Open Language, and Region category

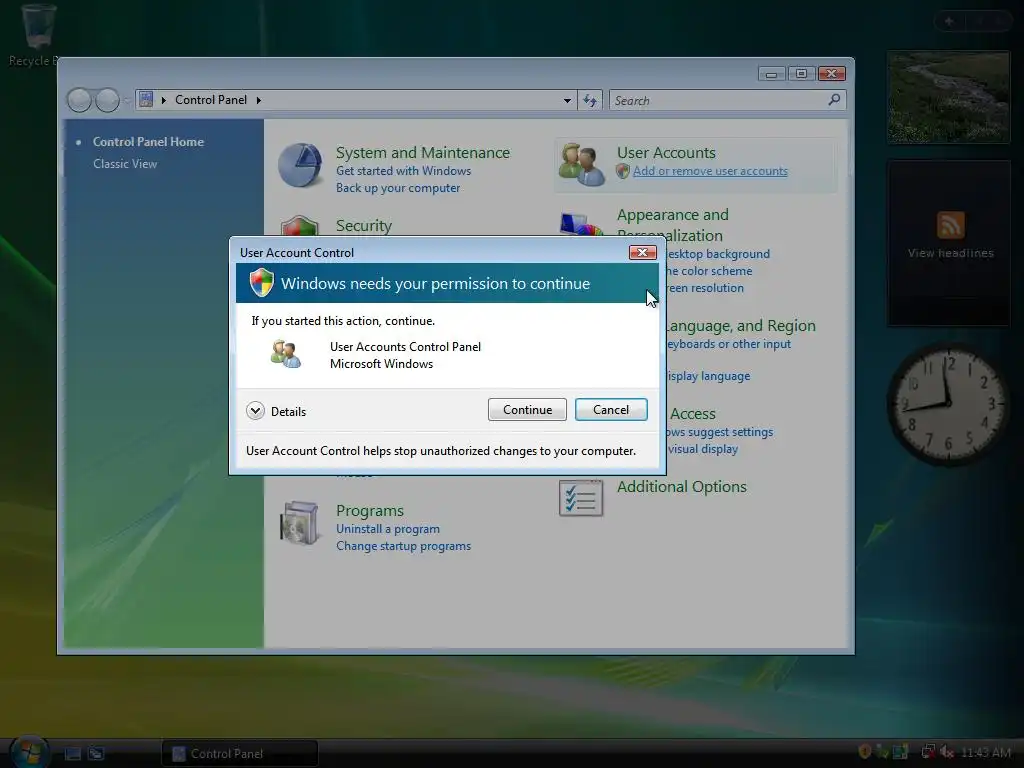(x=741, y=325)
